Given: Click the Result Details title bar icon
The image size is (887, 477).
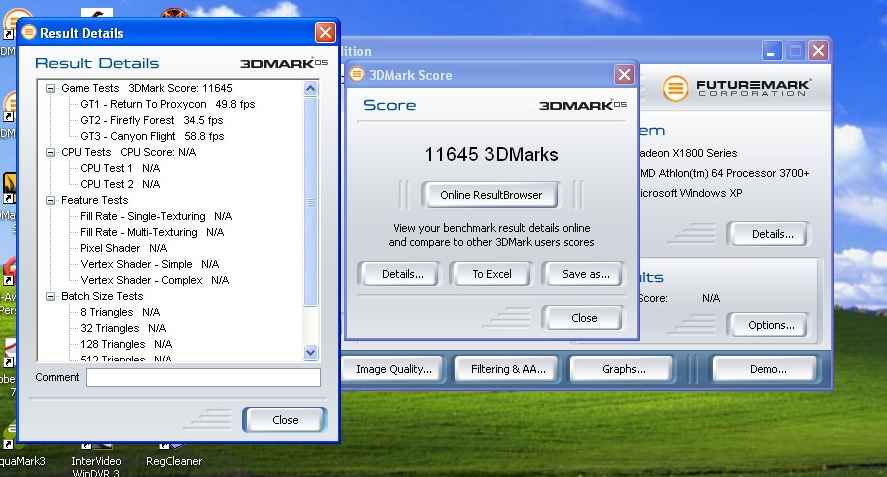Looking at the screenshot, I should [28, 33].
